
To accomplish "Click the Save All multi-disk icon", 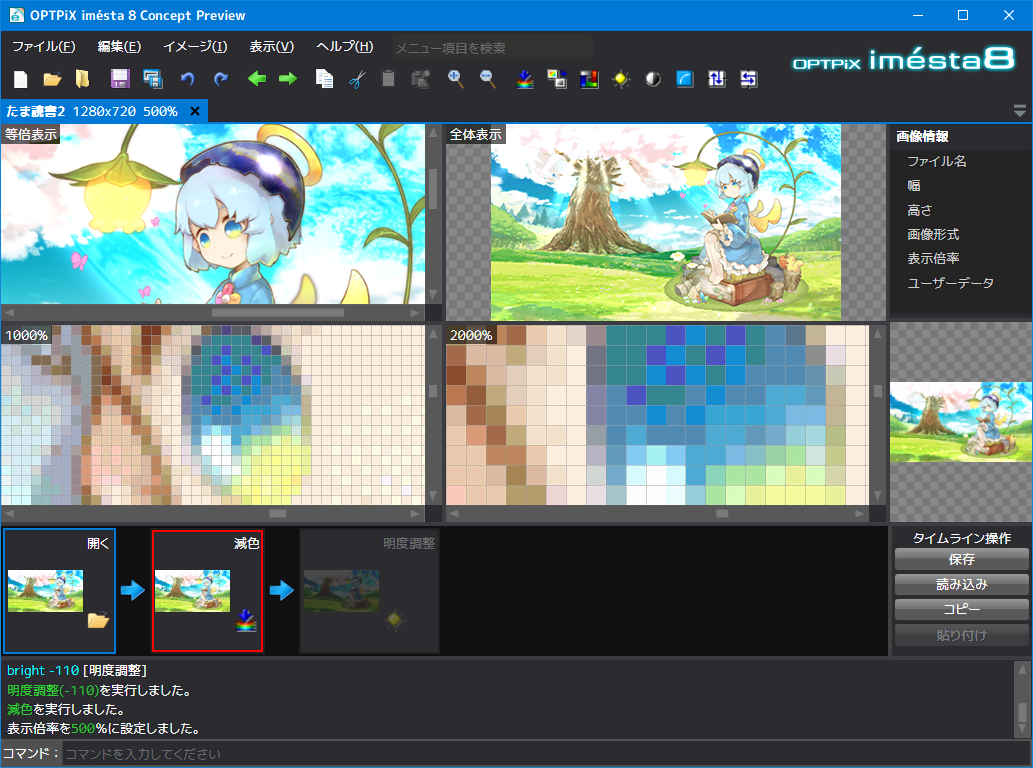I will [152, 79].
